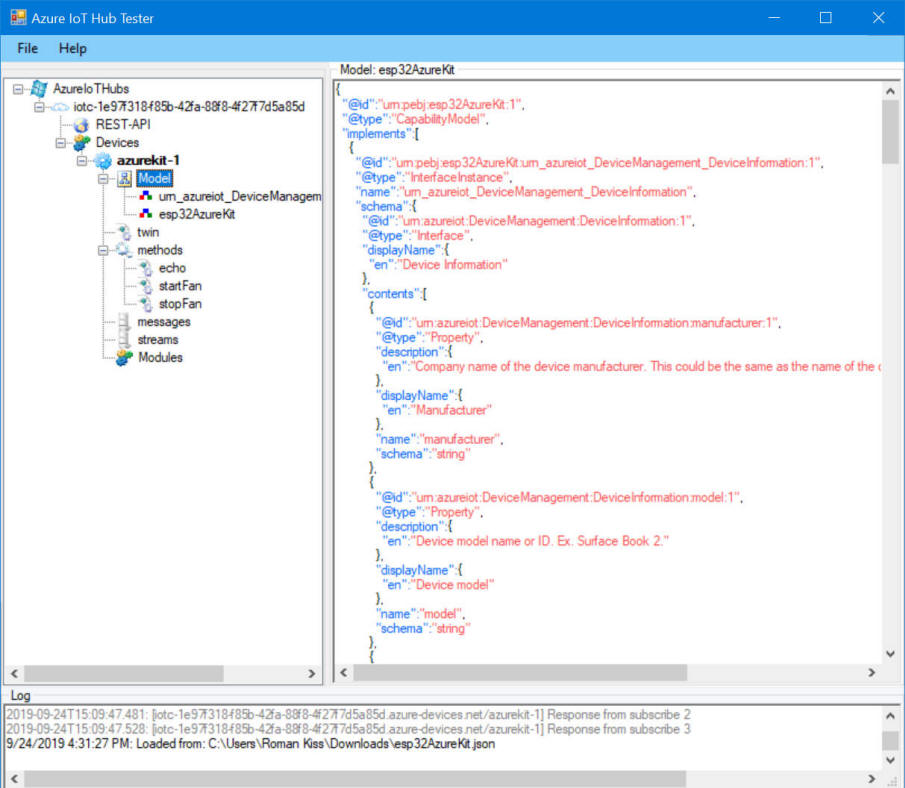Click the "en":"Manufacturer" line
This screenshot has height=788, width=905.
tap(436, 410)
